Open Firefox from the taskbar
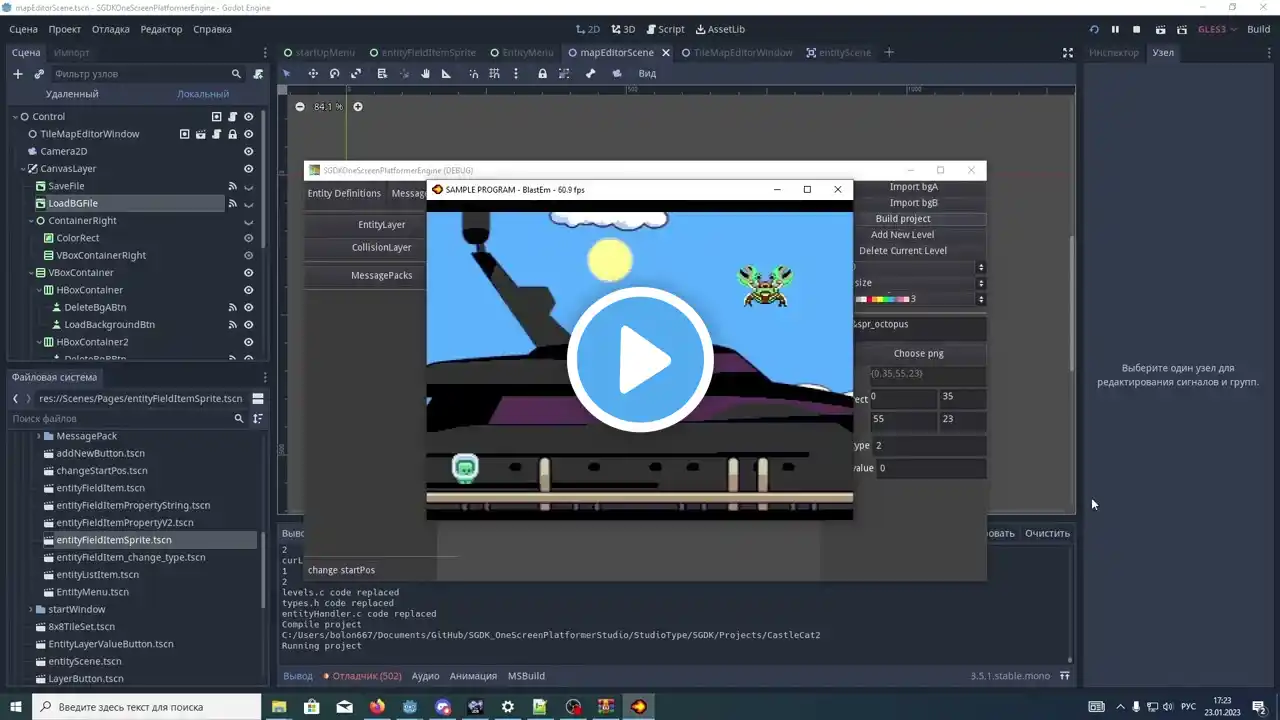This screenshot has height=720, width=1280. [377, 707]
